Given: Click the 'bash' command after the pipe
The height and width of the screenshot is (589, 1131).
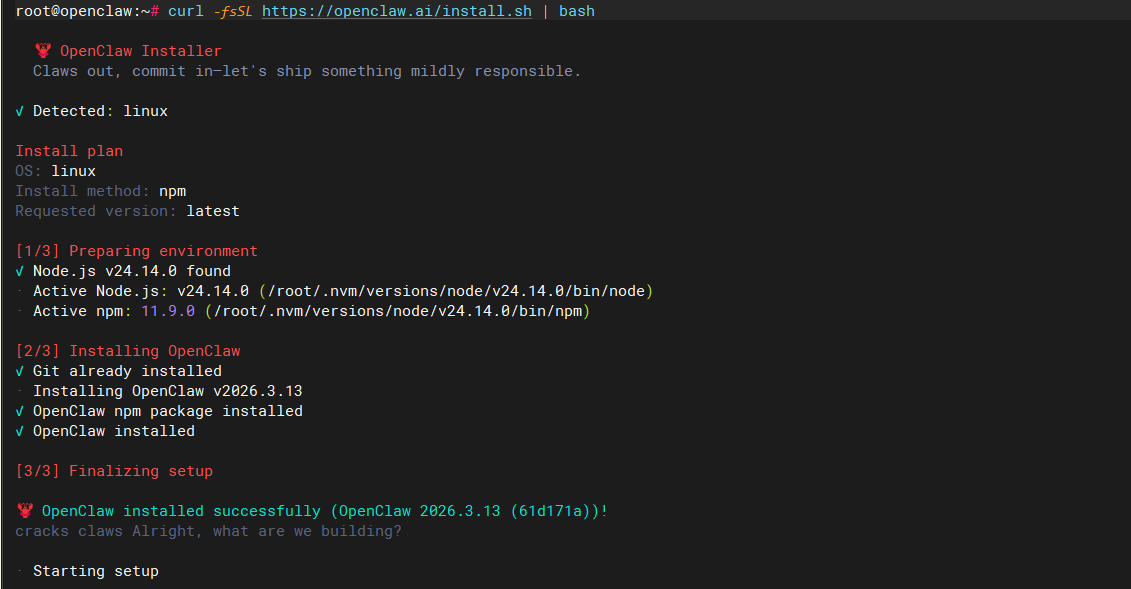Looking at the screenshot, I should tap(577, 12).
